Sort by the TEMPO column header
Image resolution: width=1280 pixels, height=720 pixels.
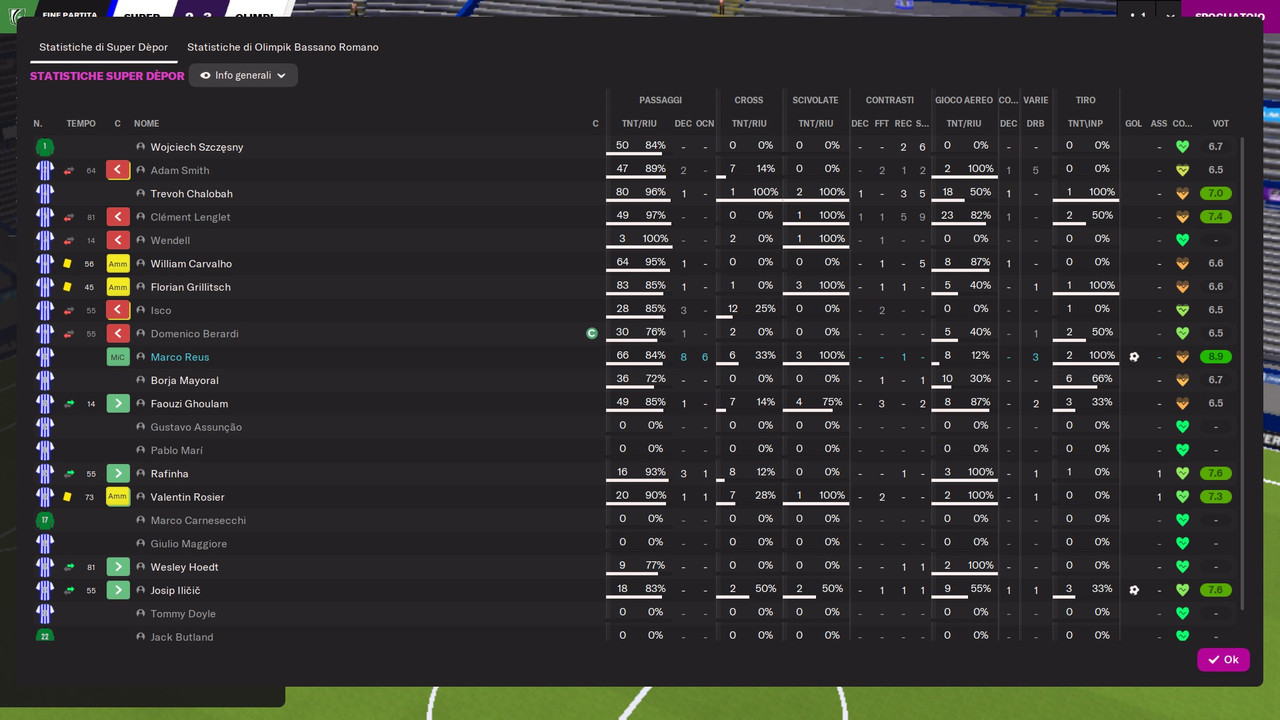tap(81, 124)
